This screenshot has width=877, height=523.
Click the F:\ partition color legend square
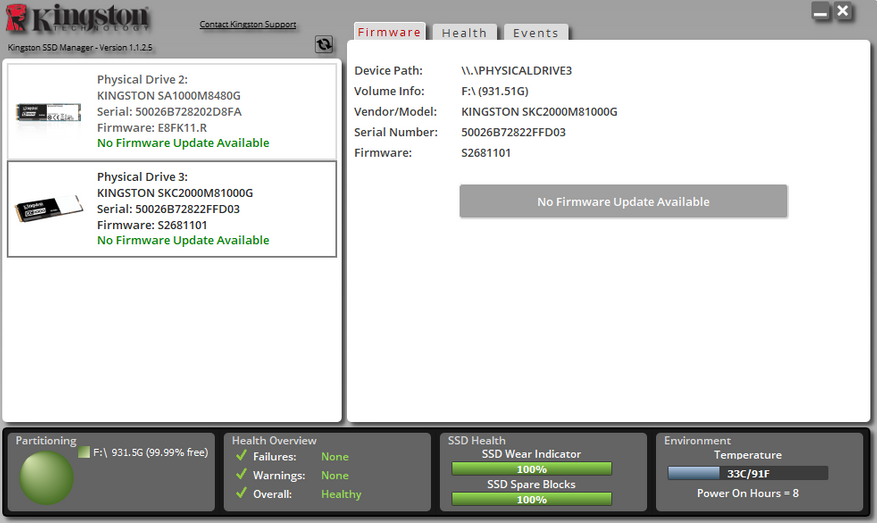tap(84, 452)
